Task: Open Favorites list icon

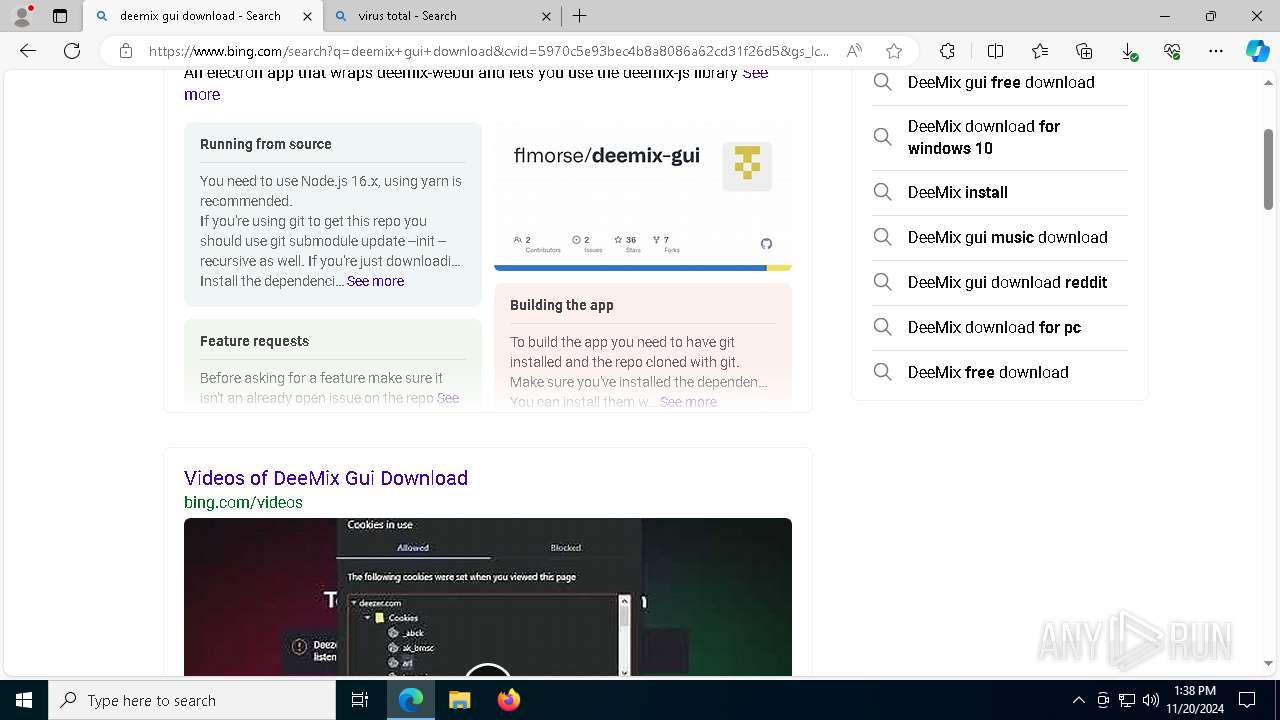Action: tap(1040, 51)
